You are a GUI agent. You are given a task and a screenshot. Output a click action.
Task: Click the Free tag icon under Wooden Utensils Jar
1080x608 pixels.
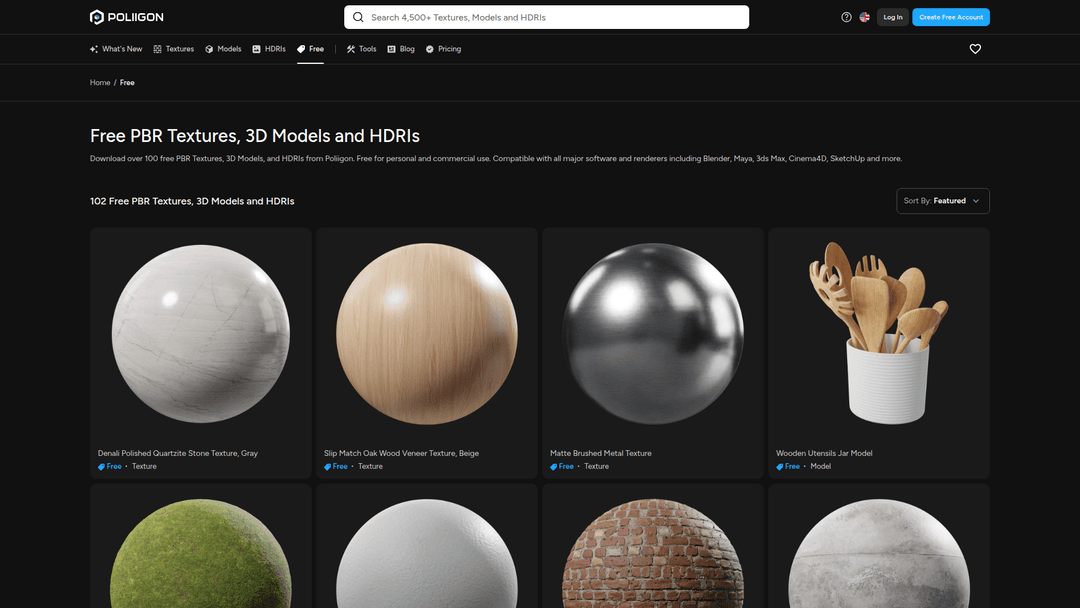pyautogui.click(x=780, y=467)
